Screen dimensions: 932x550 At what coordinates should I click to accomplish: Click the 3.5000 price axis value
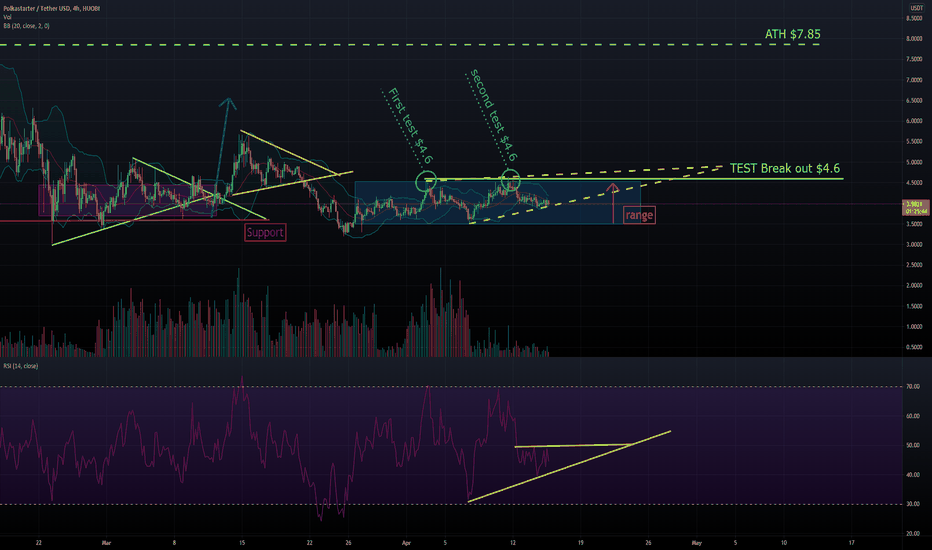tap(914, 224)
